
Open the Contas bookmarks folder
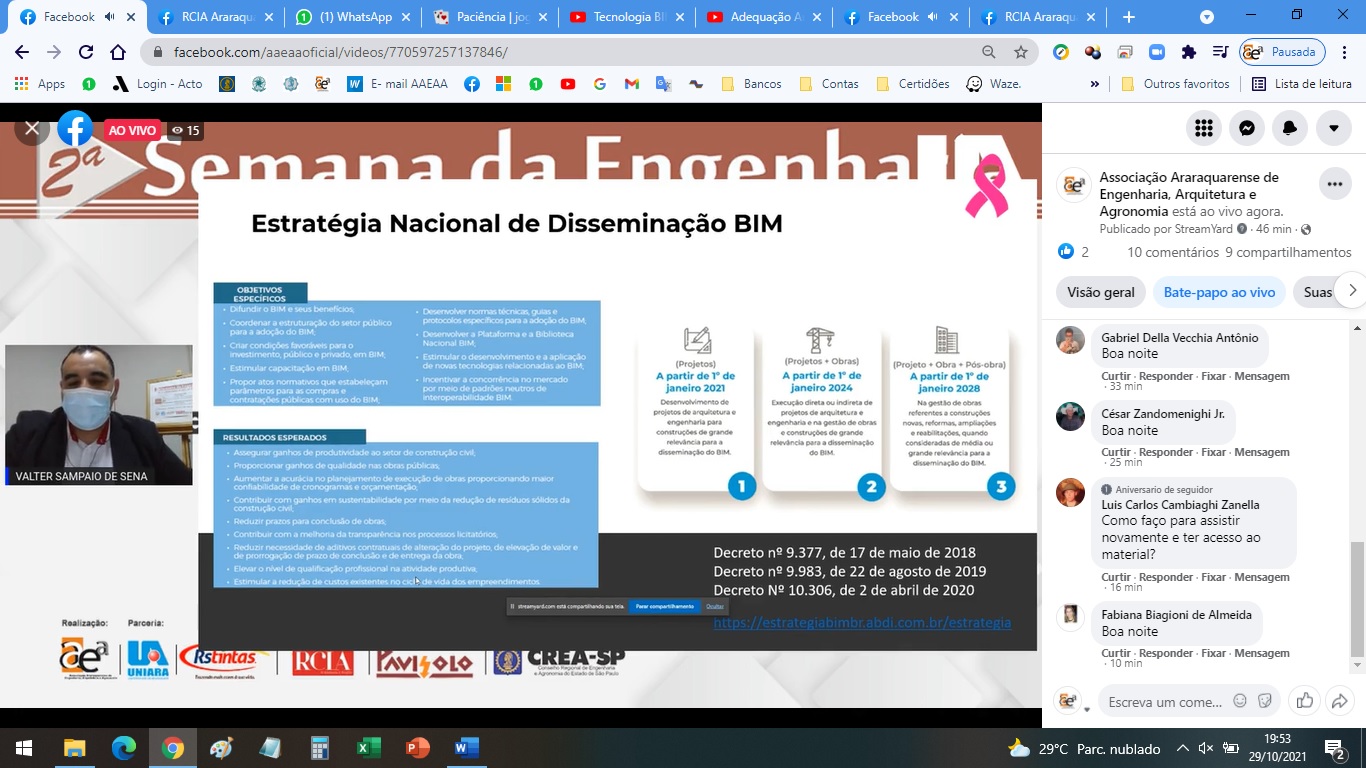(x=828, y=84)
